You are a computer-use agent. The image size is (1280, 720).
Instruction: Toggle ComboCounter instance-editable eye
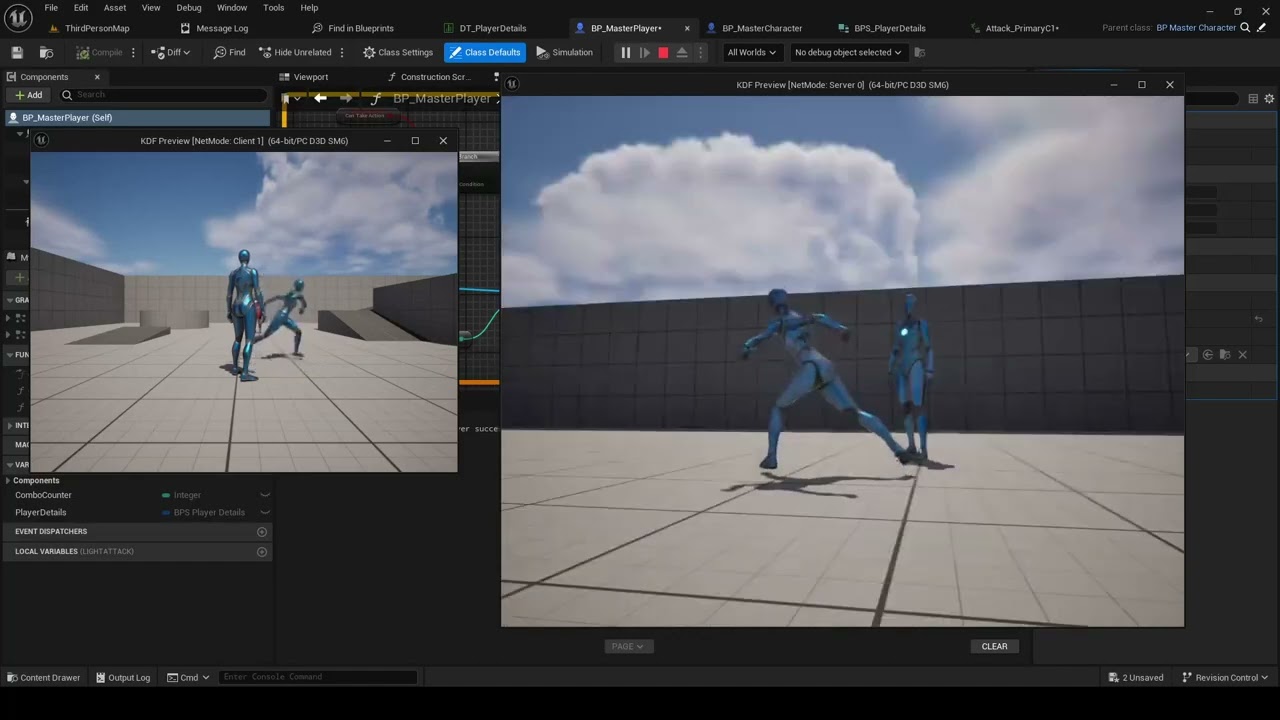point(265,495)
